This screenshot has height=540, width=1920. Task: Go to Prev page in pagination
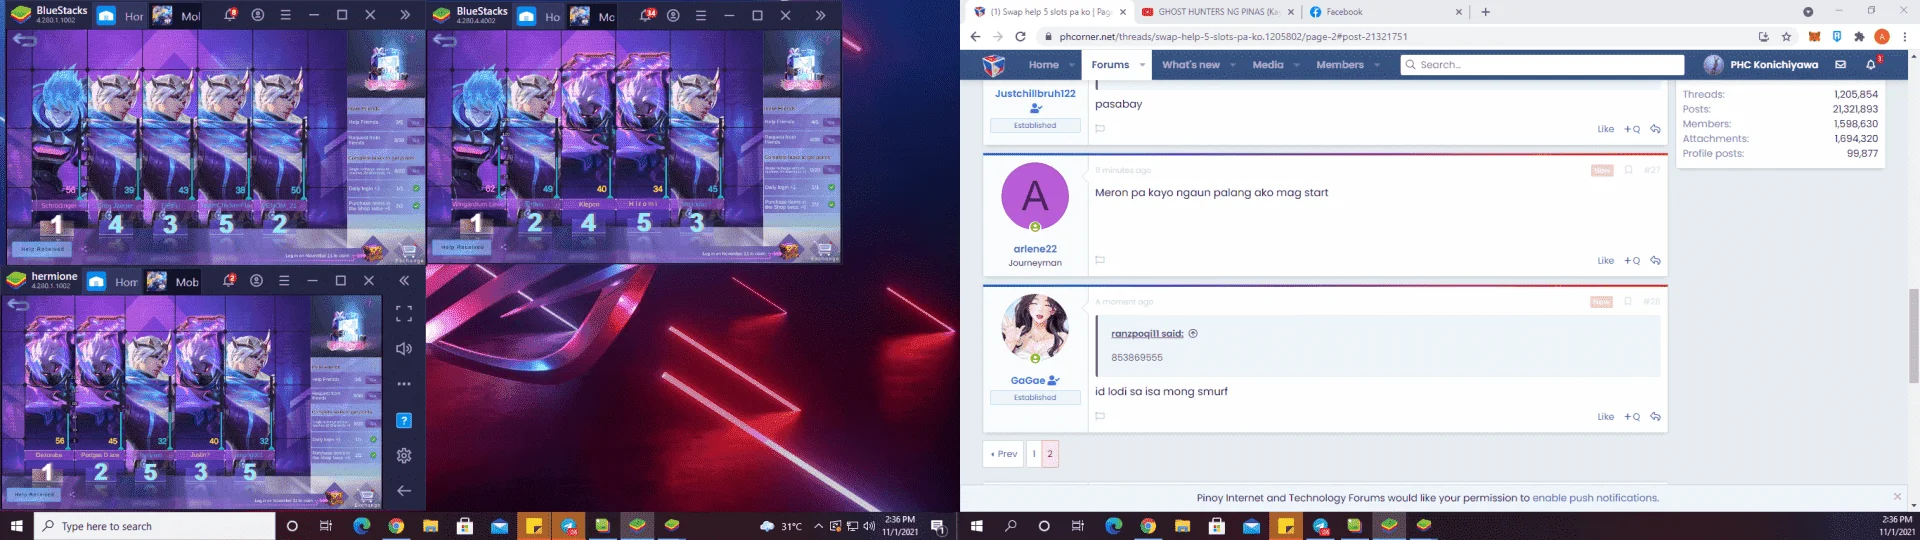click(1004, 453)
